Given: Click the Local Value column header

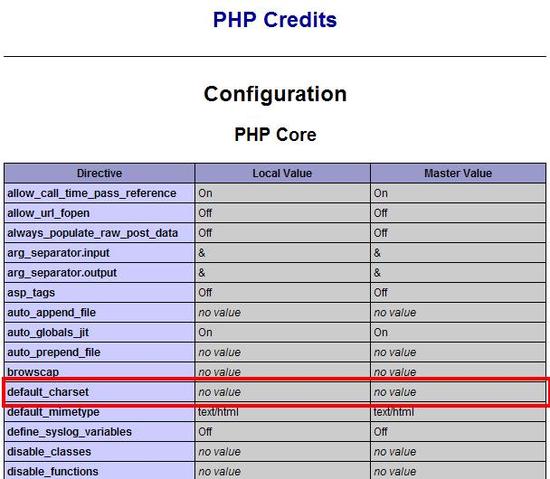Looking at the screenshot, I should (x=282, y=173).
